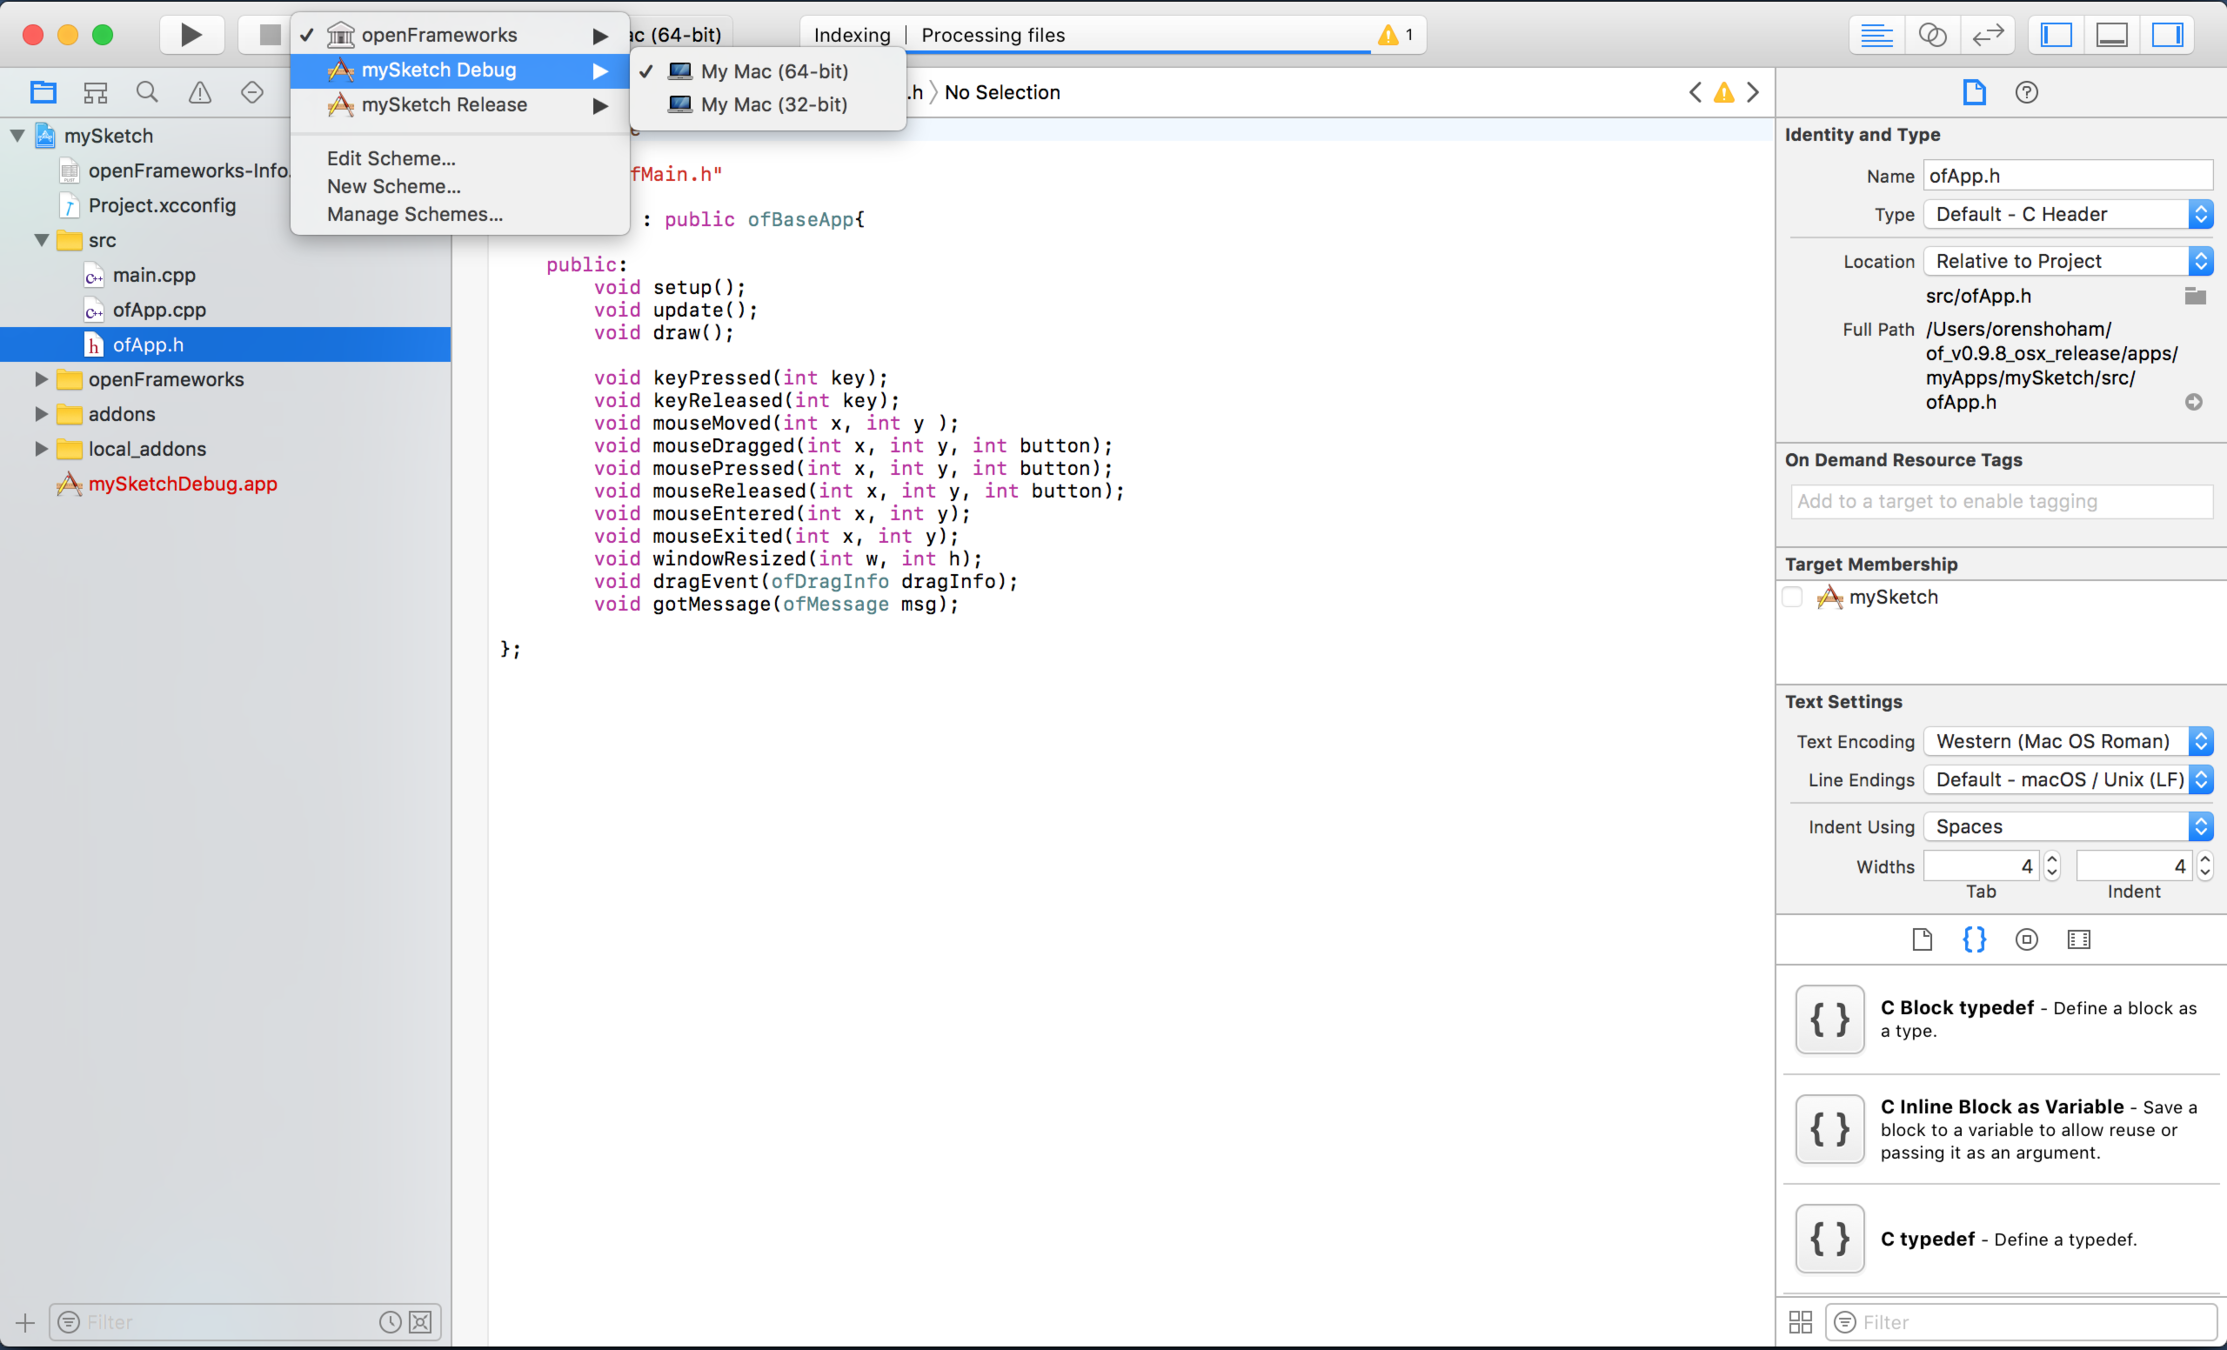Open the Indent Using dropdown
Screen dimensions: 2227x1350
point(2067,826)
